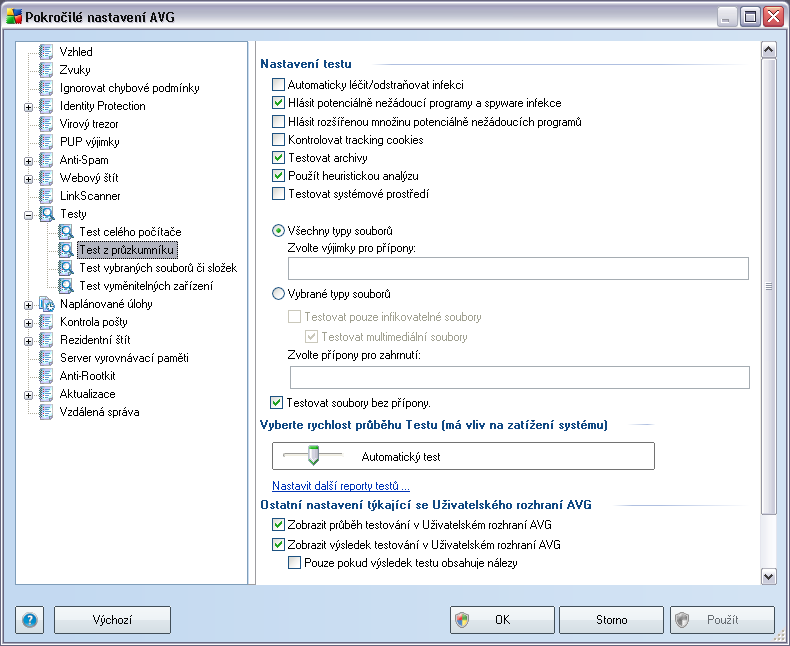Confirm settings with the OK button
Image resolution: width=790 pixels, height=646 pixels.
click(502, 620)
